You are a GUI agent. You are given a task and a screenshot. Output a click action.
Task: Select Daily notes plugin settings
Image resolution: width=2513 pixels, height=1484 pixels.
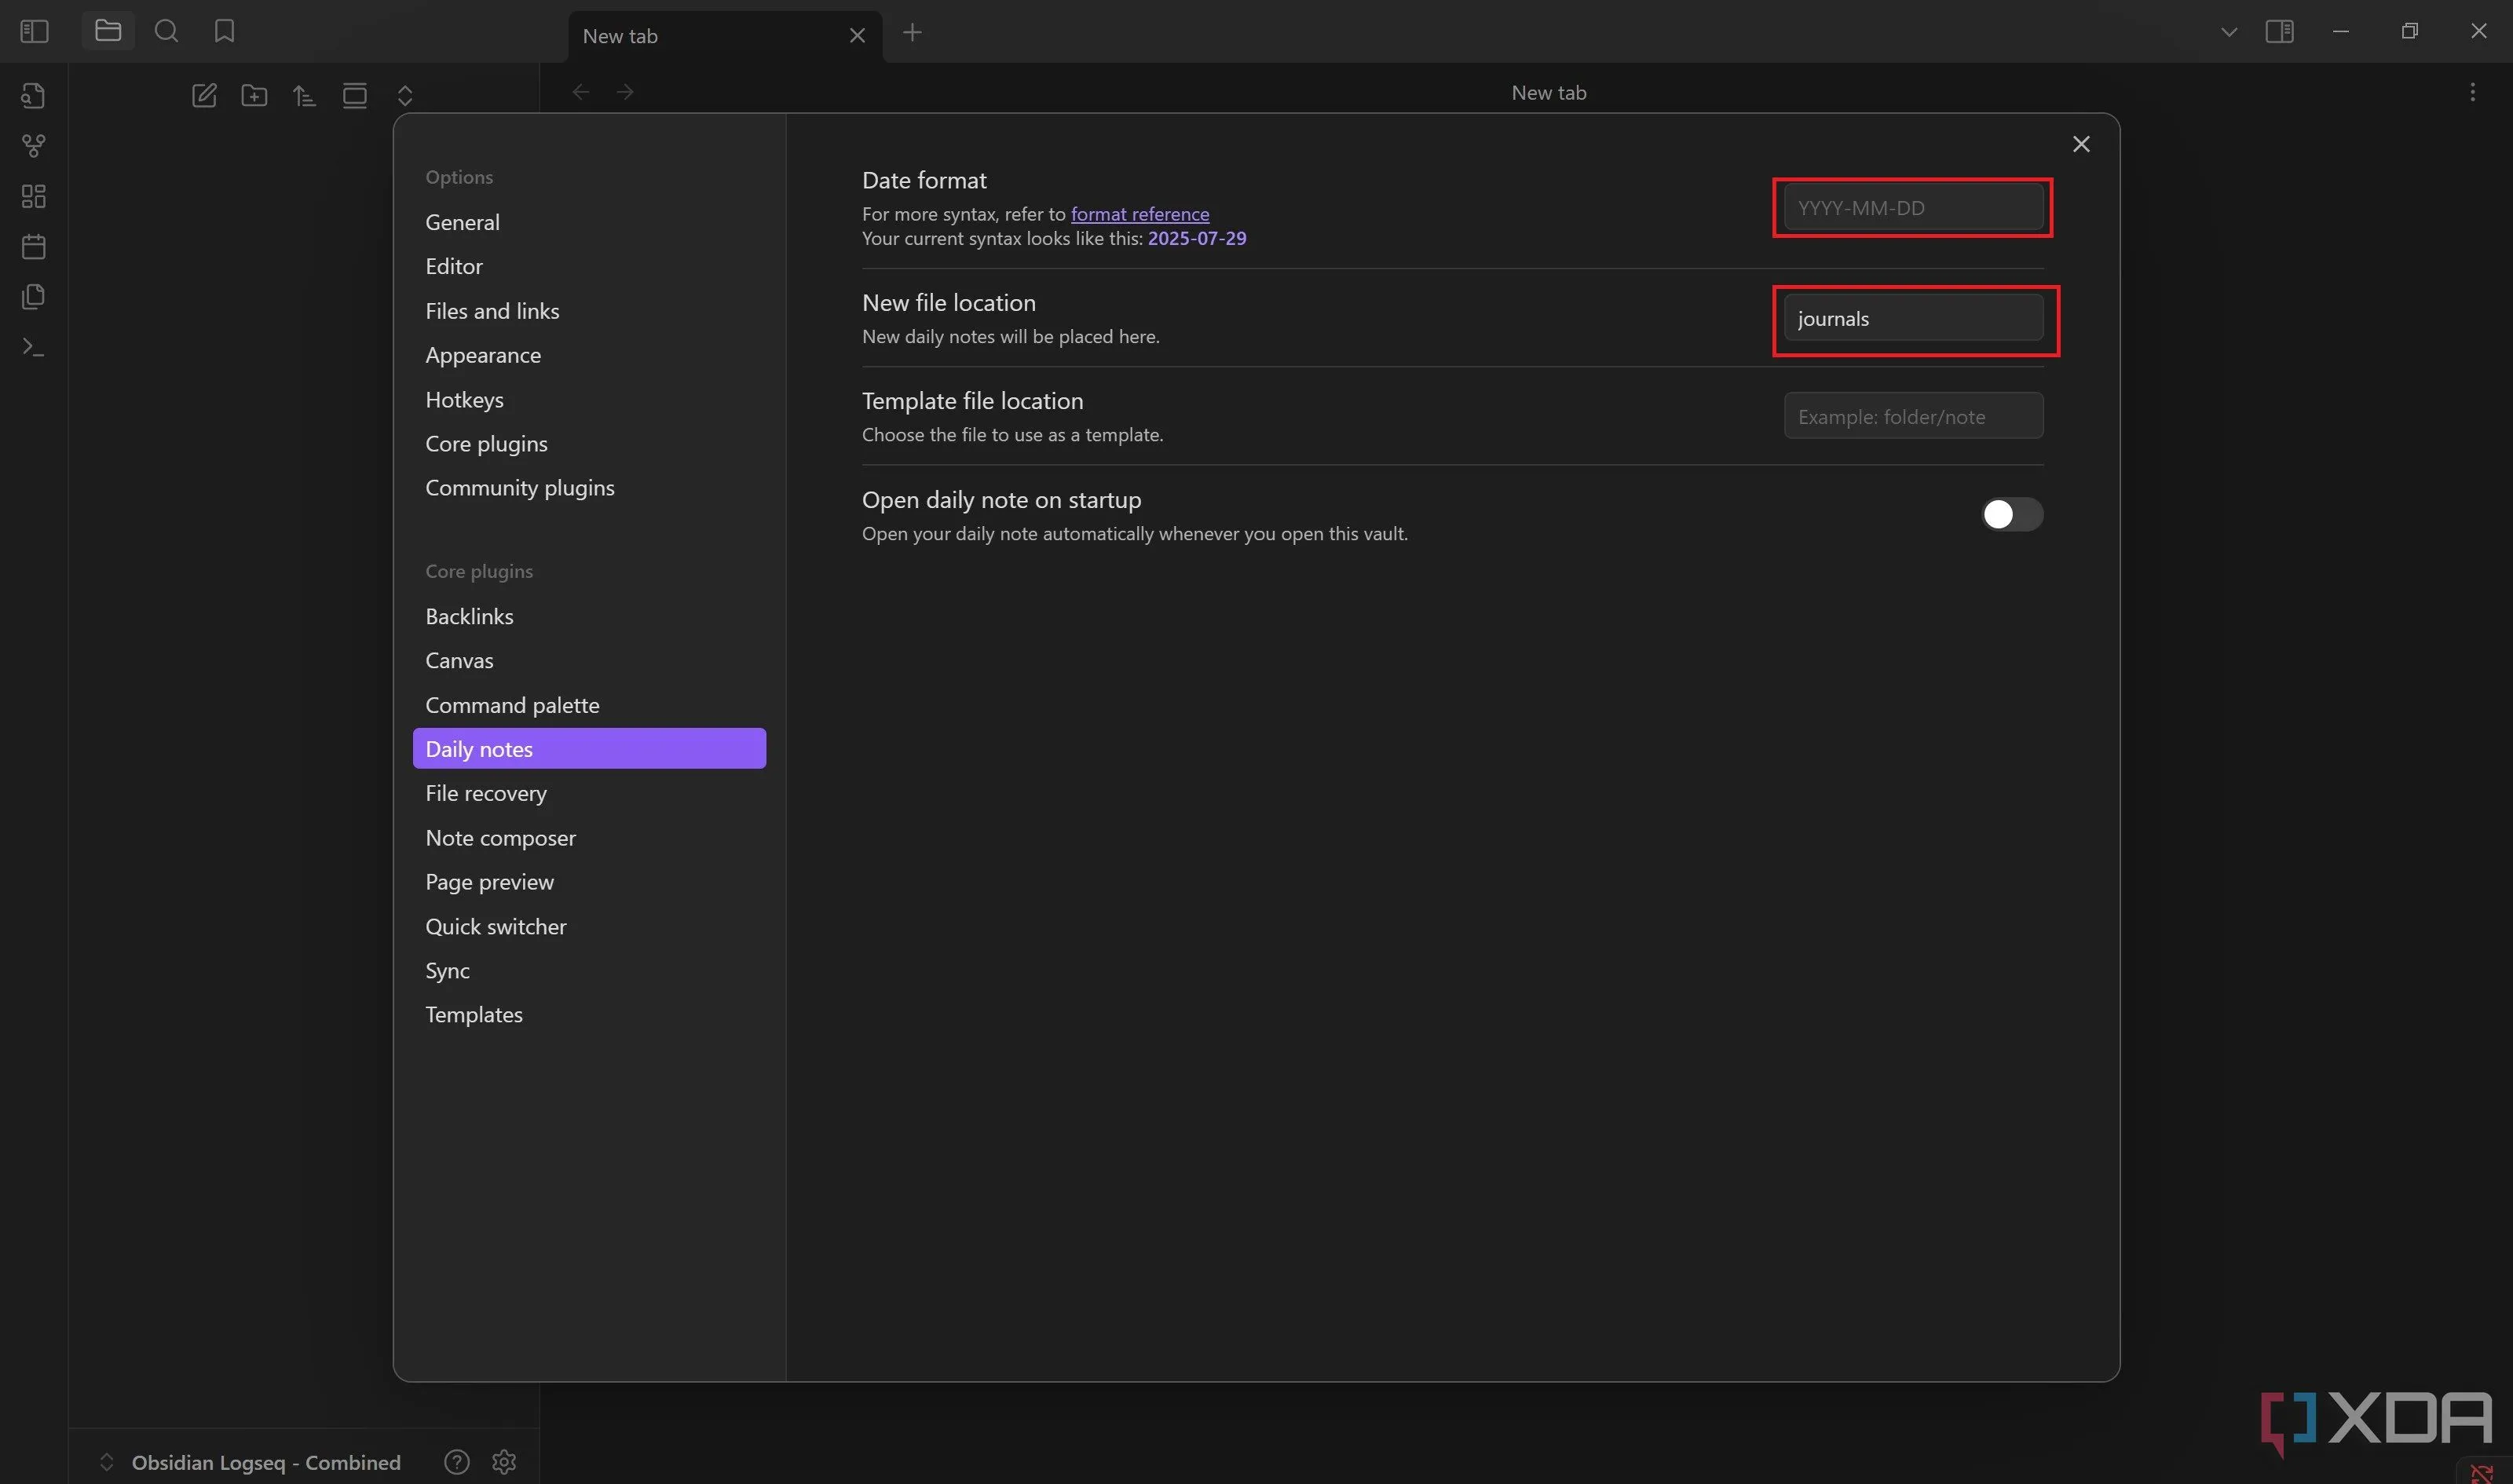[589, 749]
